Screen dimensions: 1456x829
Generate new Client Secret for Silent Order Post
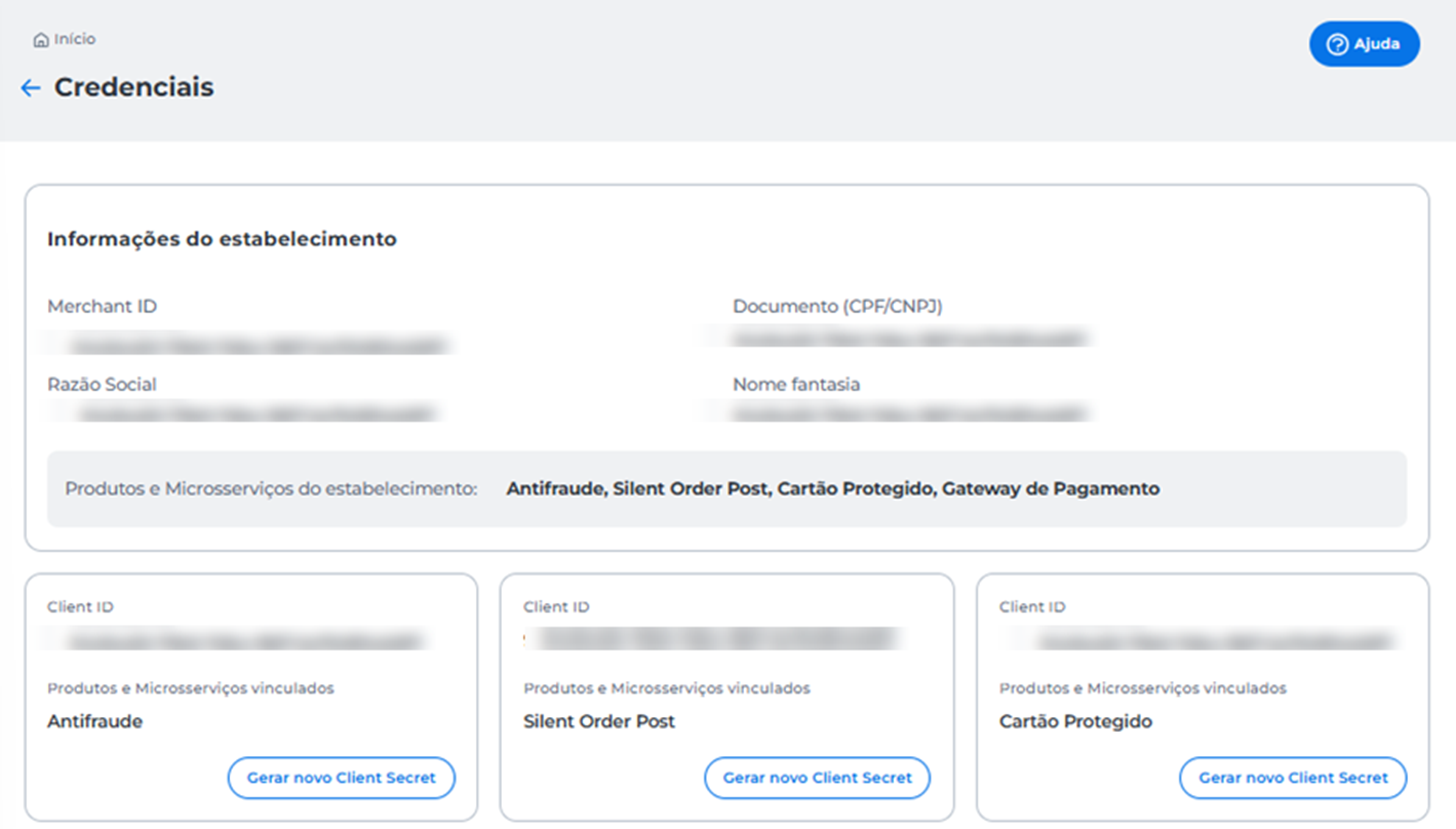click(x=817, y=778)
